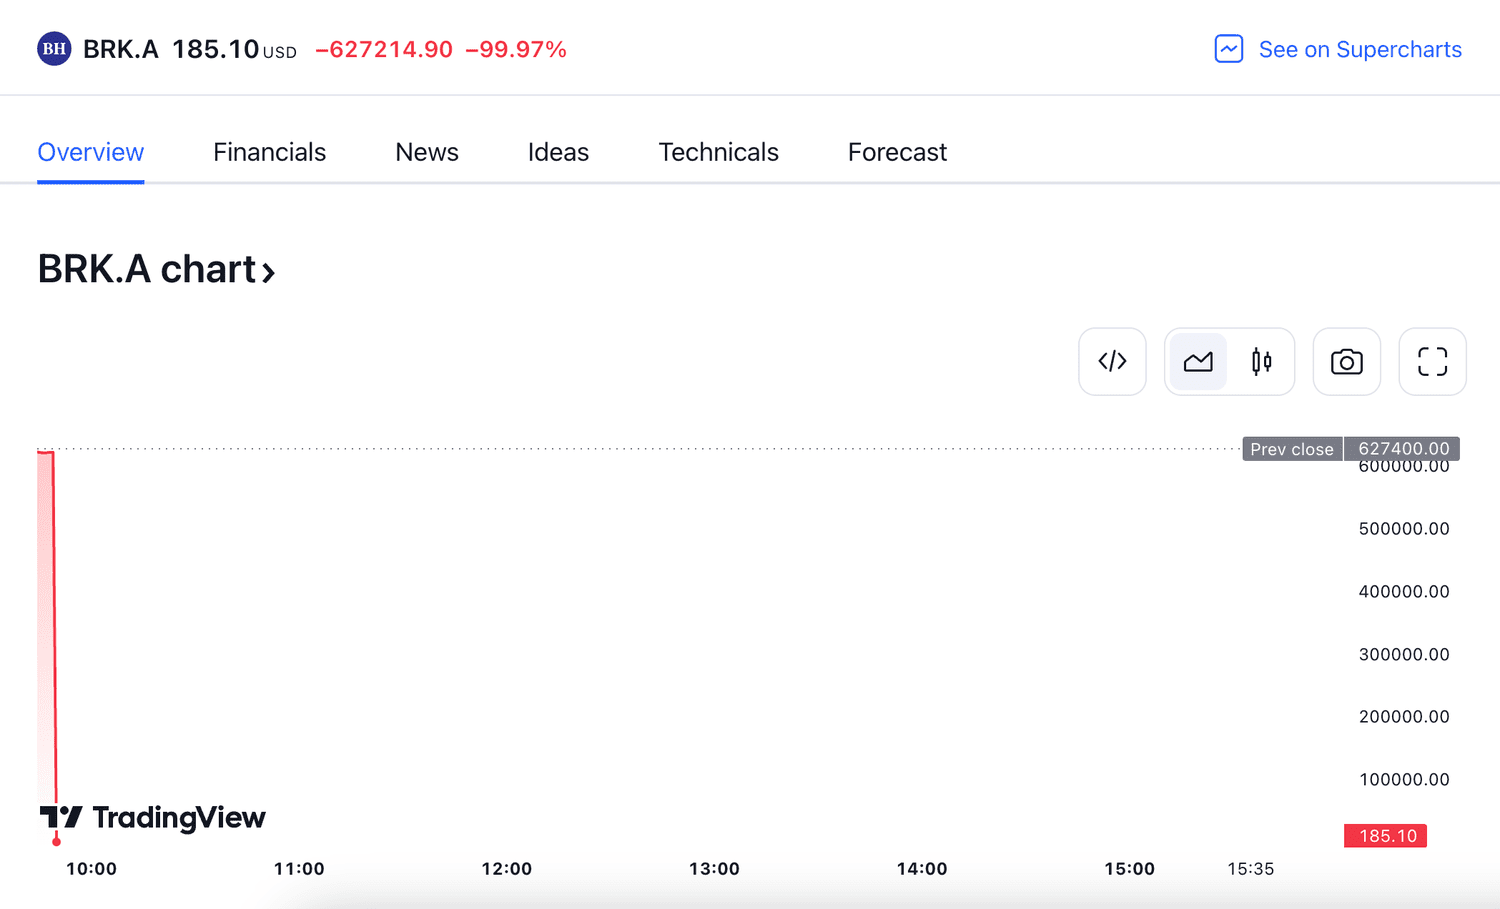Screen dimensions: 1500x909
Task: Click the 11:00 time axis label
Action: (299, 869)
